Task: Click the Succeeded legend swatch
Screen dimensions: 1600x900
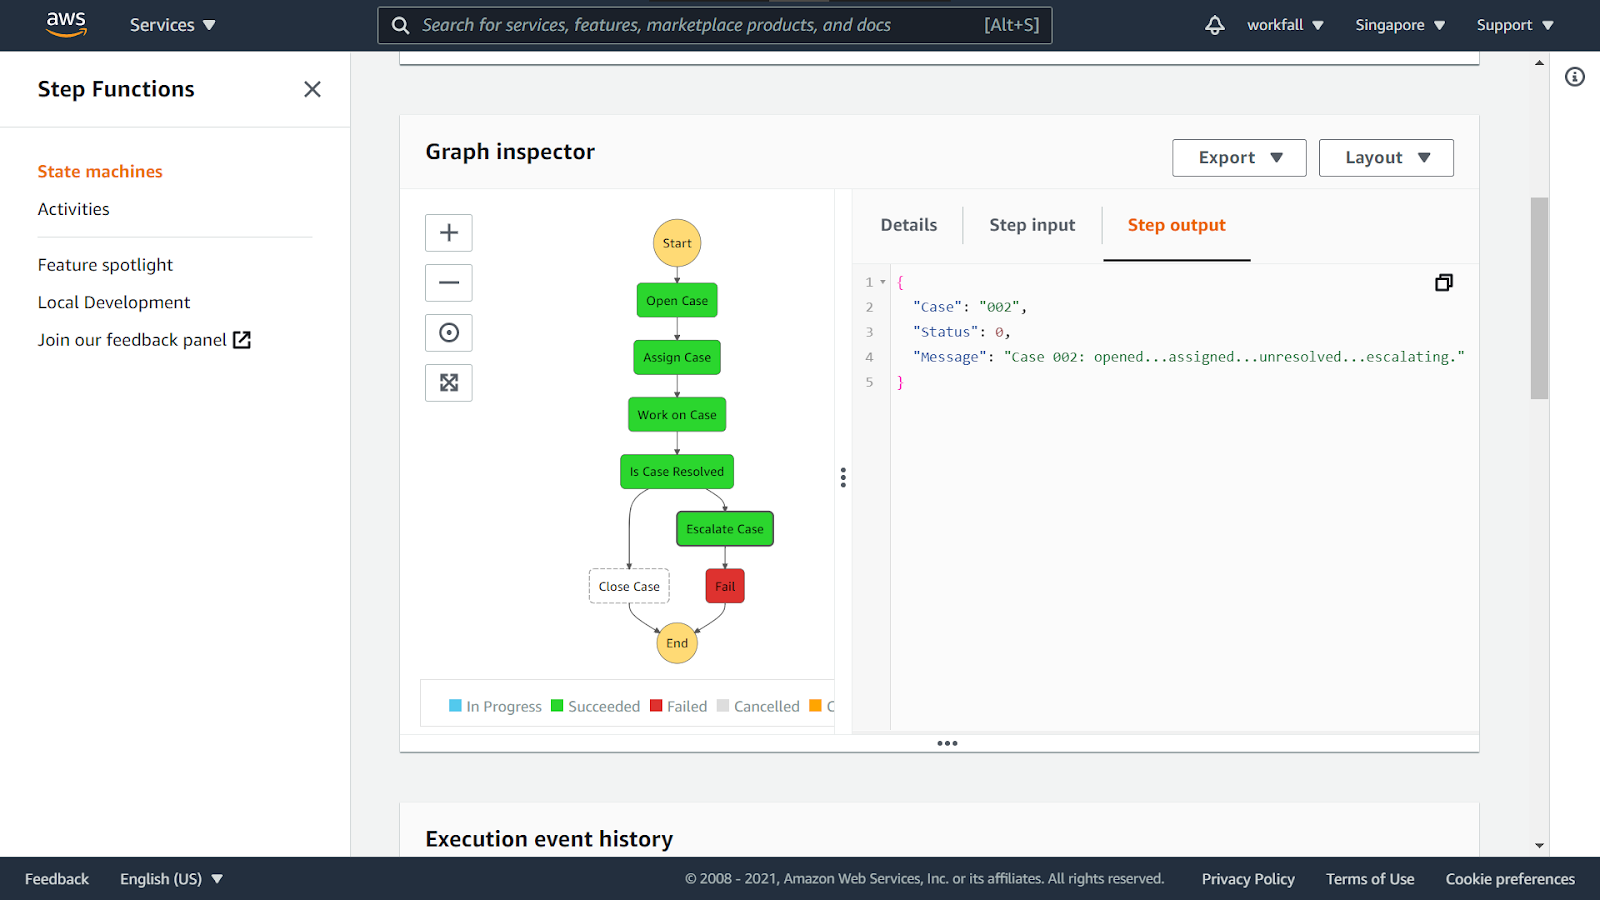Action: click(557, 706)
